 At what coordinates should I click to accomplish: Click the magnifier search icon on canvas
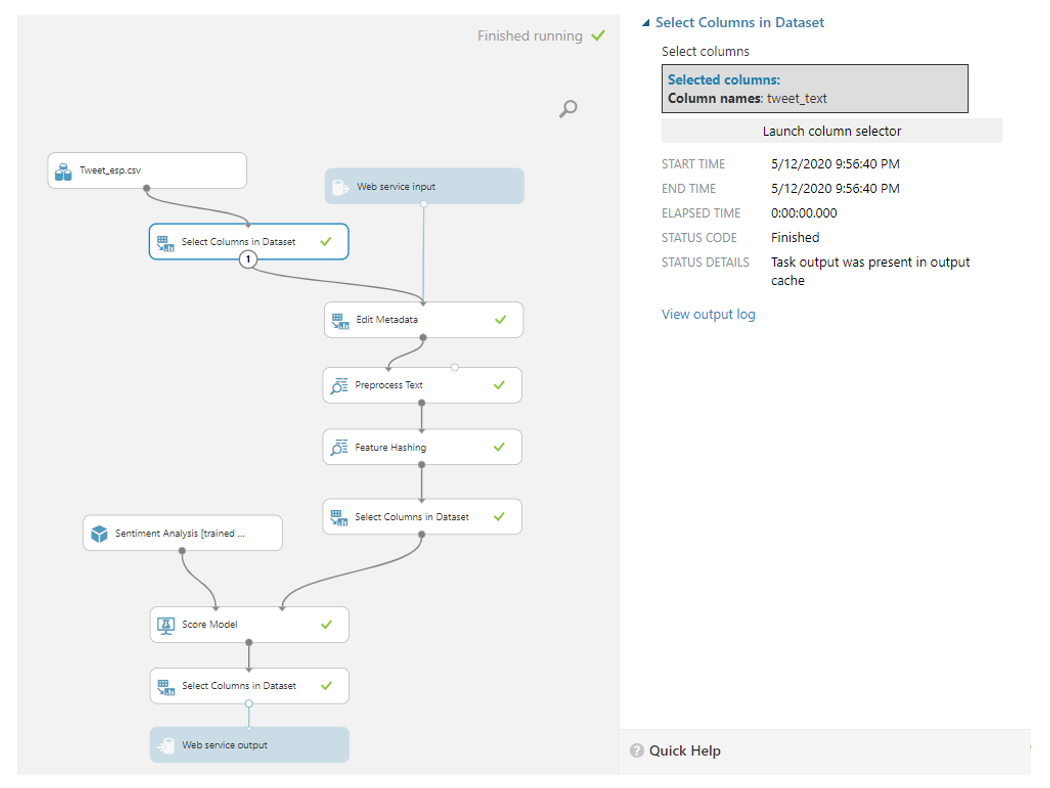click(568, 109)
